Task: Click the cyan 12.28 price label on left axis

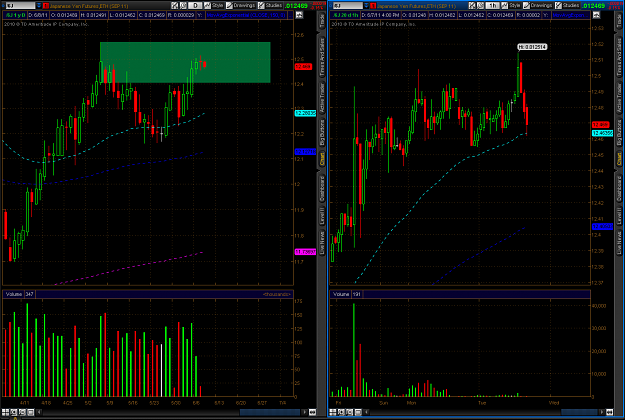Action: (305, 113)
